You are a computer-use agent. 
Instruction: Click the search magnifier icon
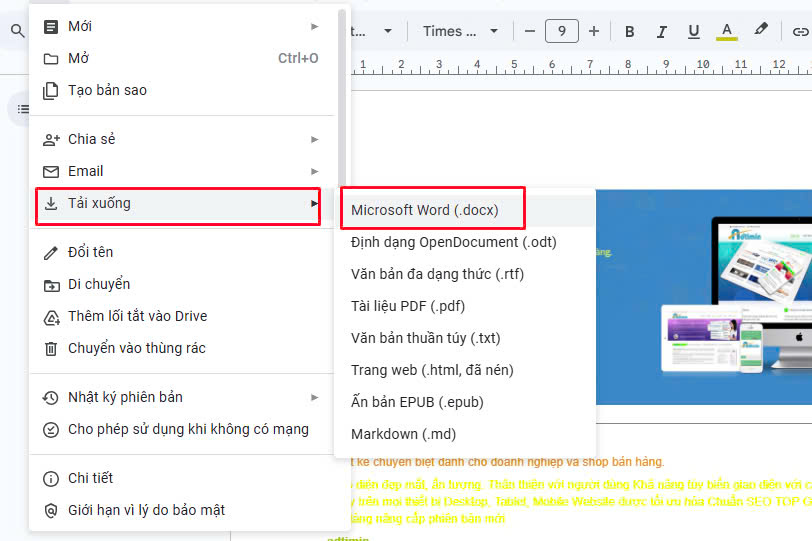tap(18, 31)
